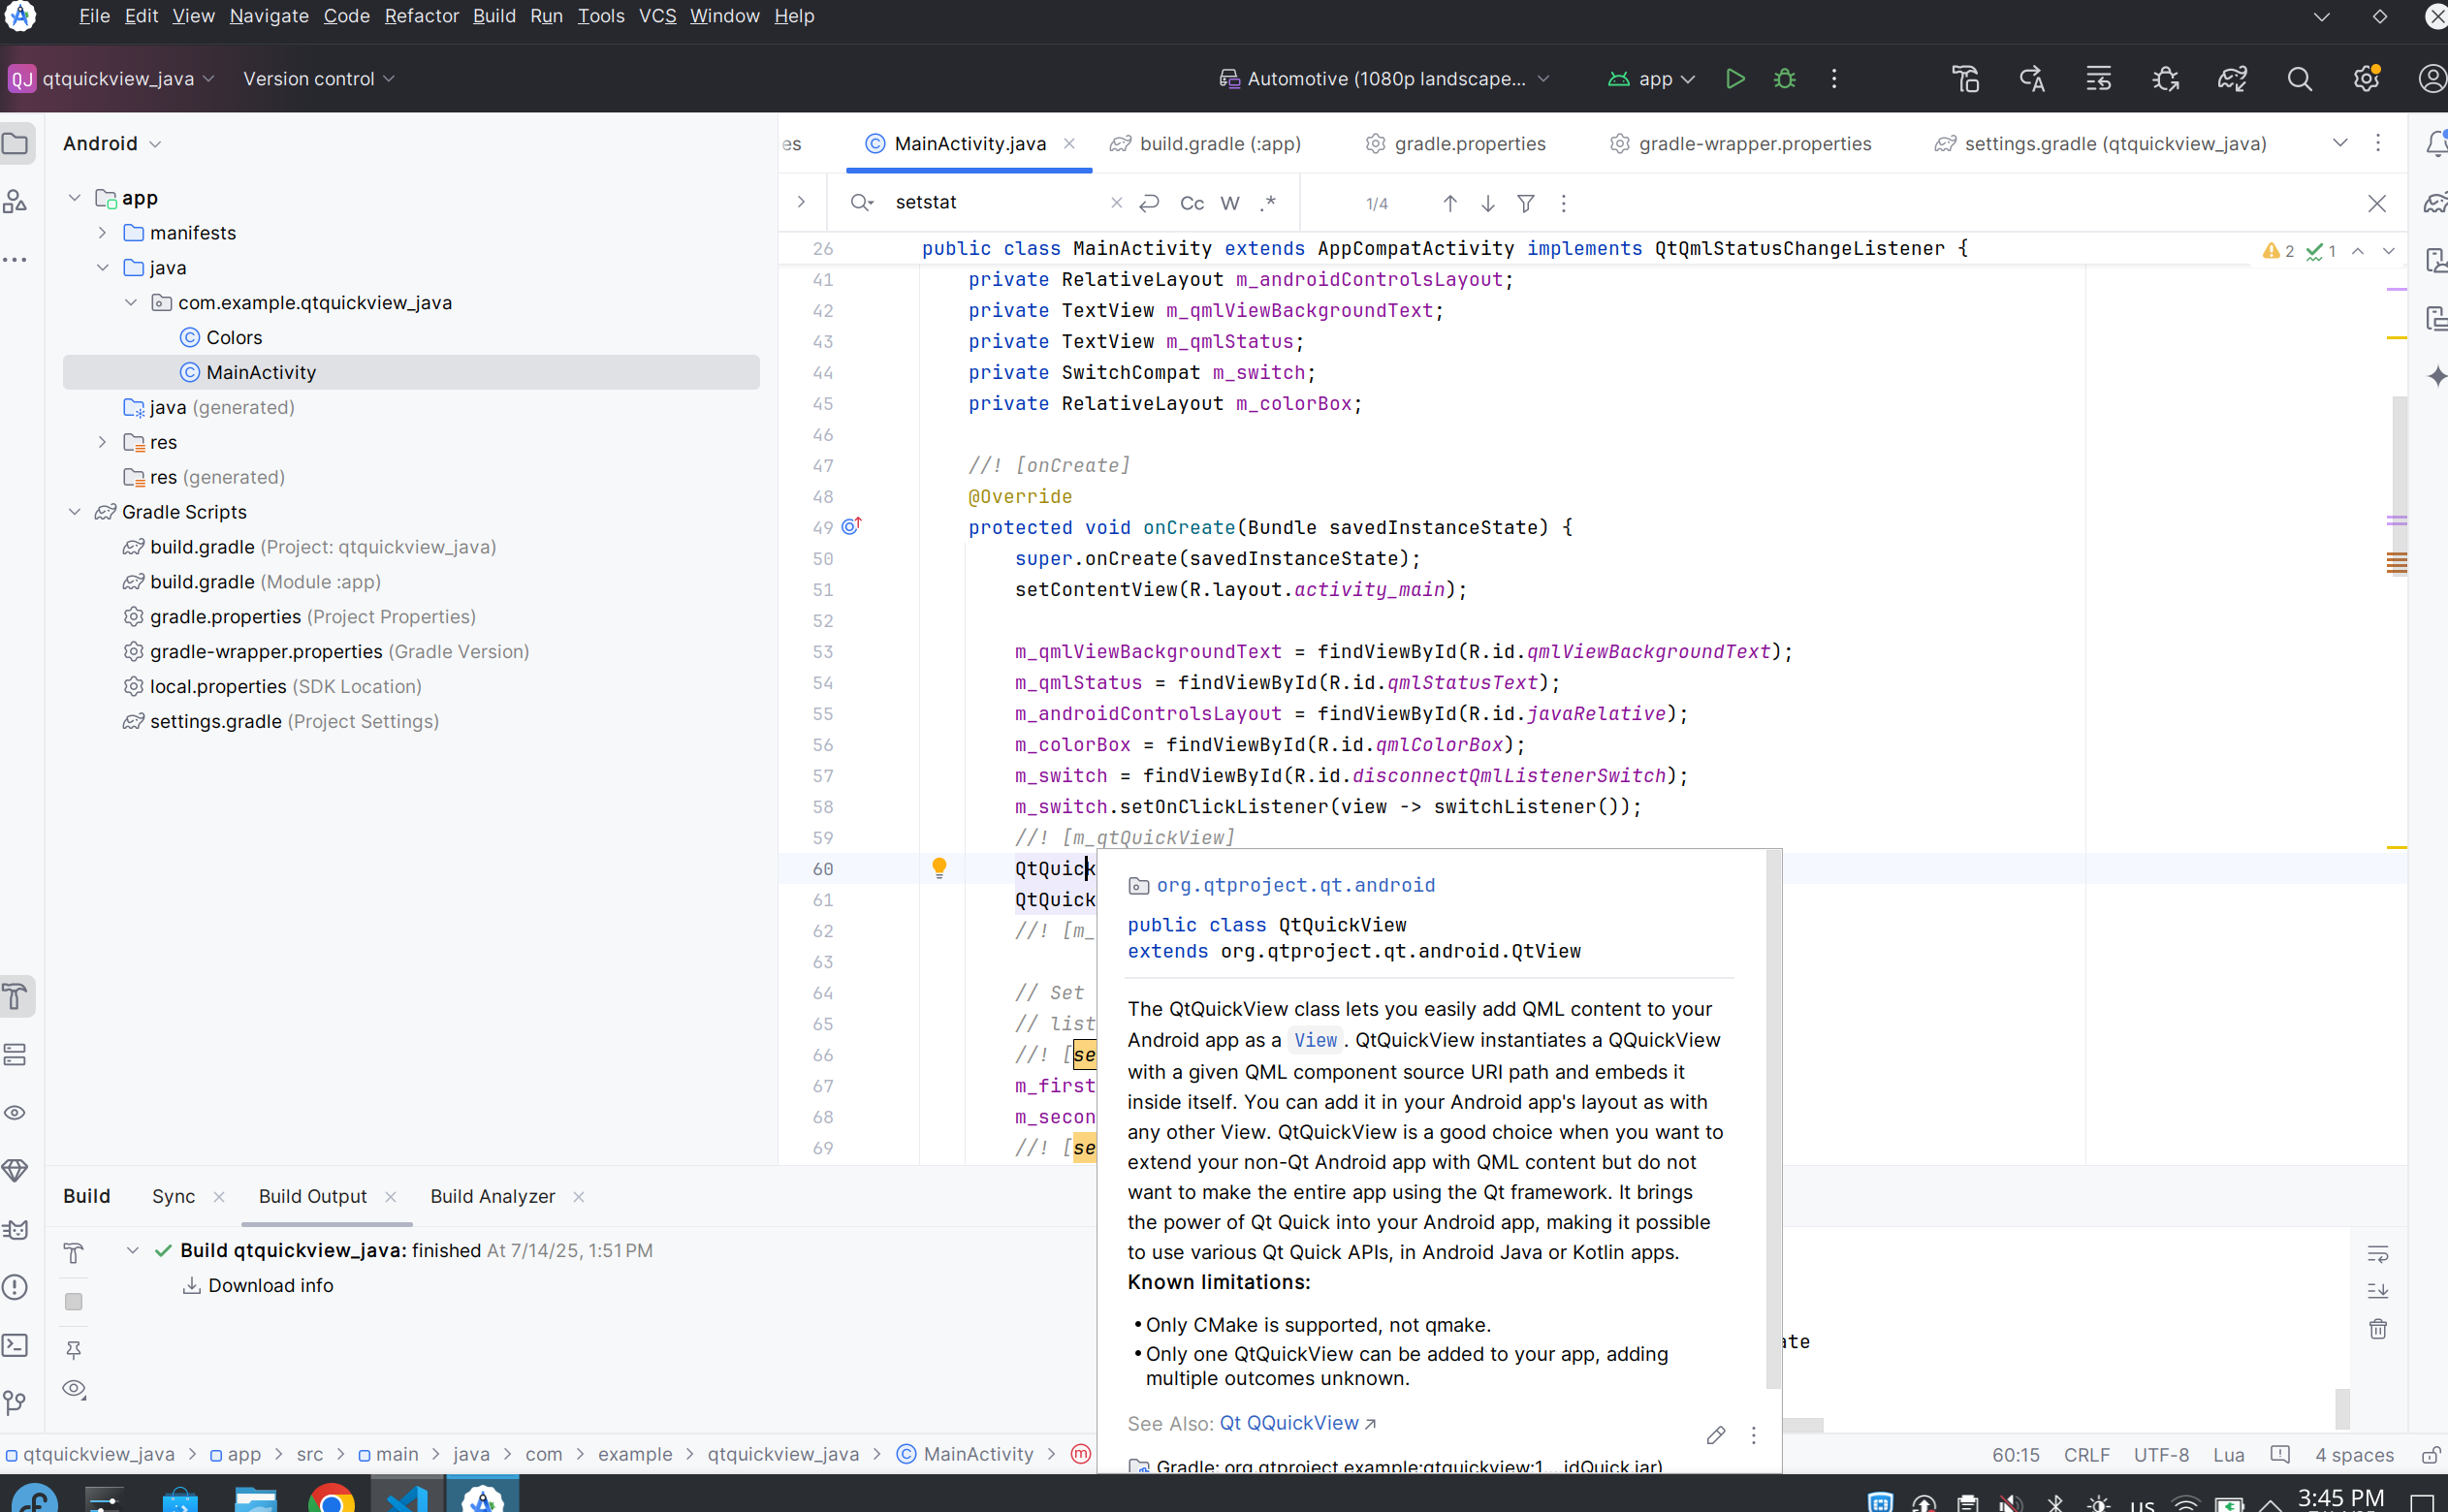2448x1512 pixels.
Task: Start debugging with the bug icon
Action: pos(1785,79)
